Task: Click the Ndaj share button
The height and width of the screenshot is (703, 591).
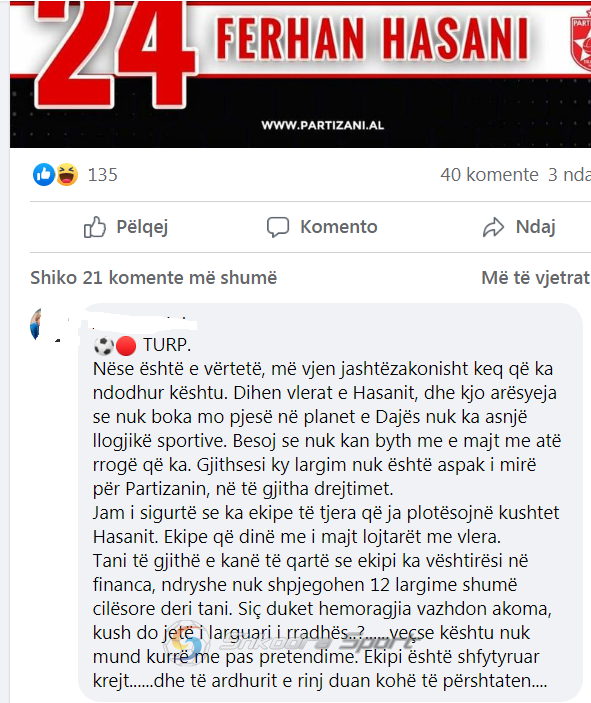Action: pos(519,227)
